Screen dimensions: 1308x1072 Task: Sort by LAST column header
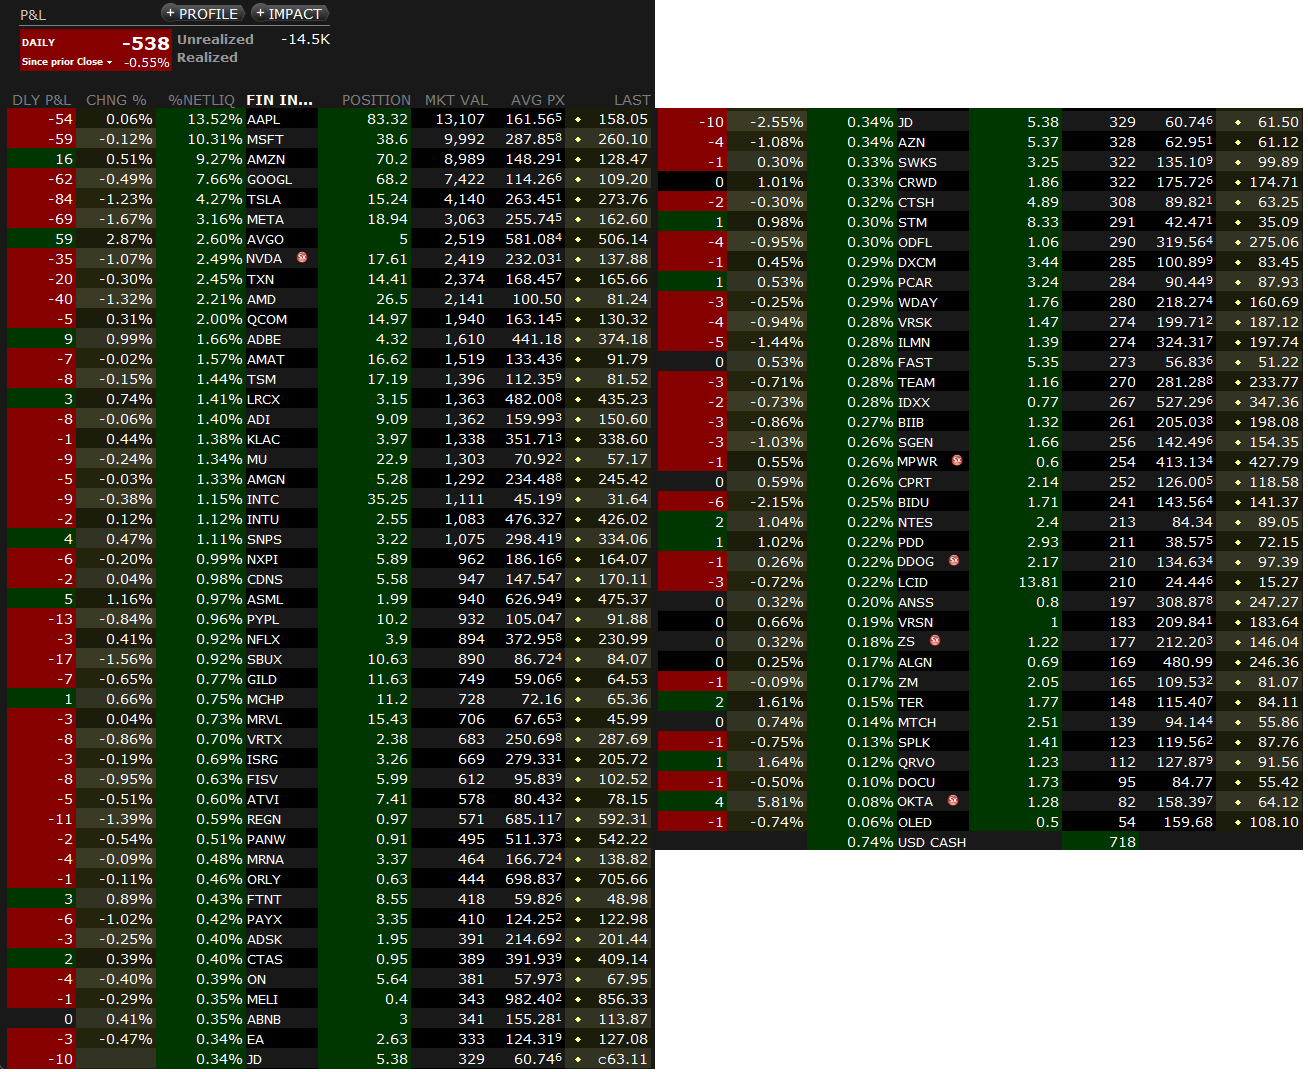pyautogui.click(x=632, y=100)
